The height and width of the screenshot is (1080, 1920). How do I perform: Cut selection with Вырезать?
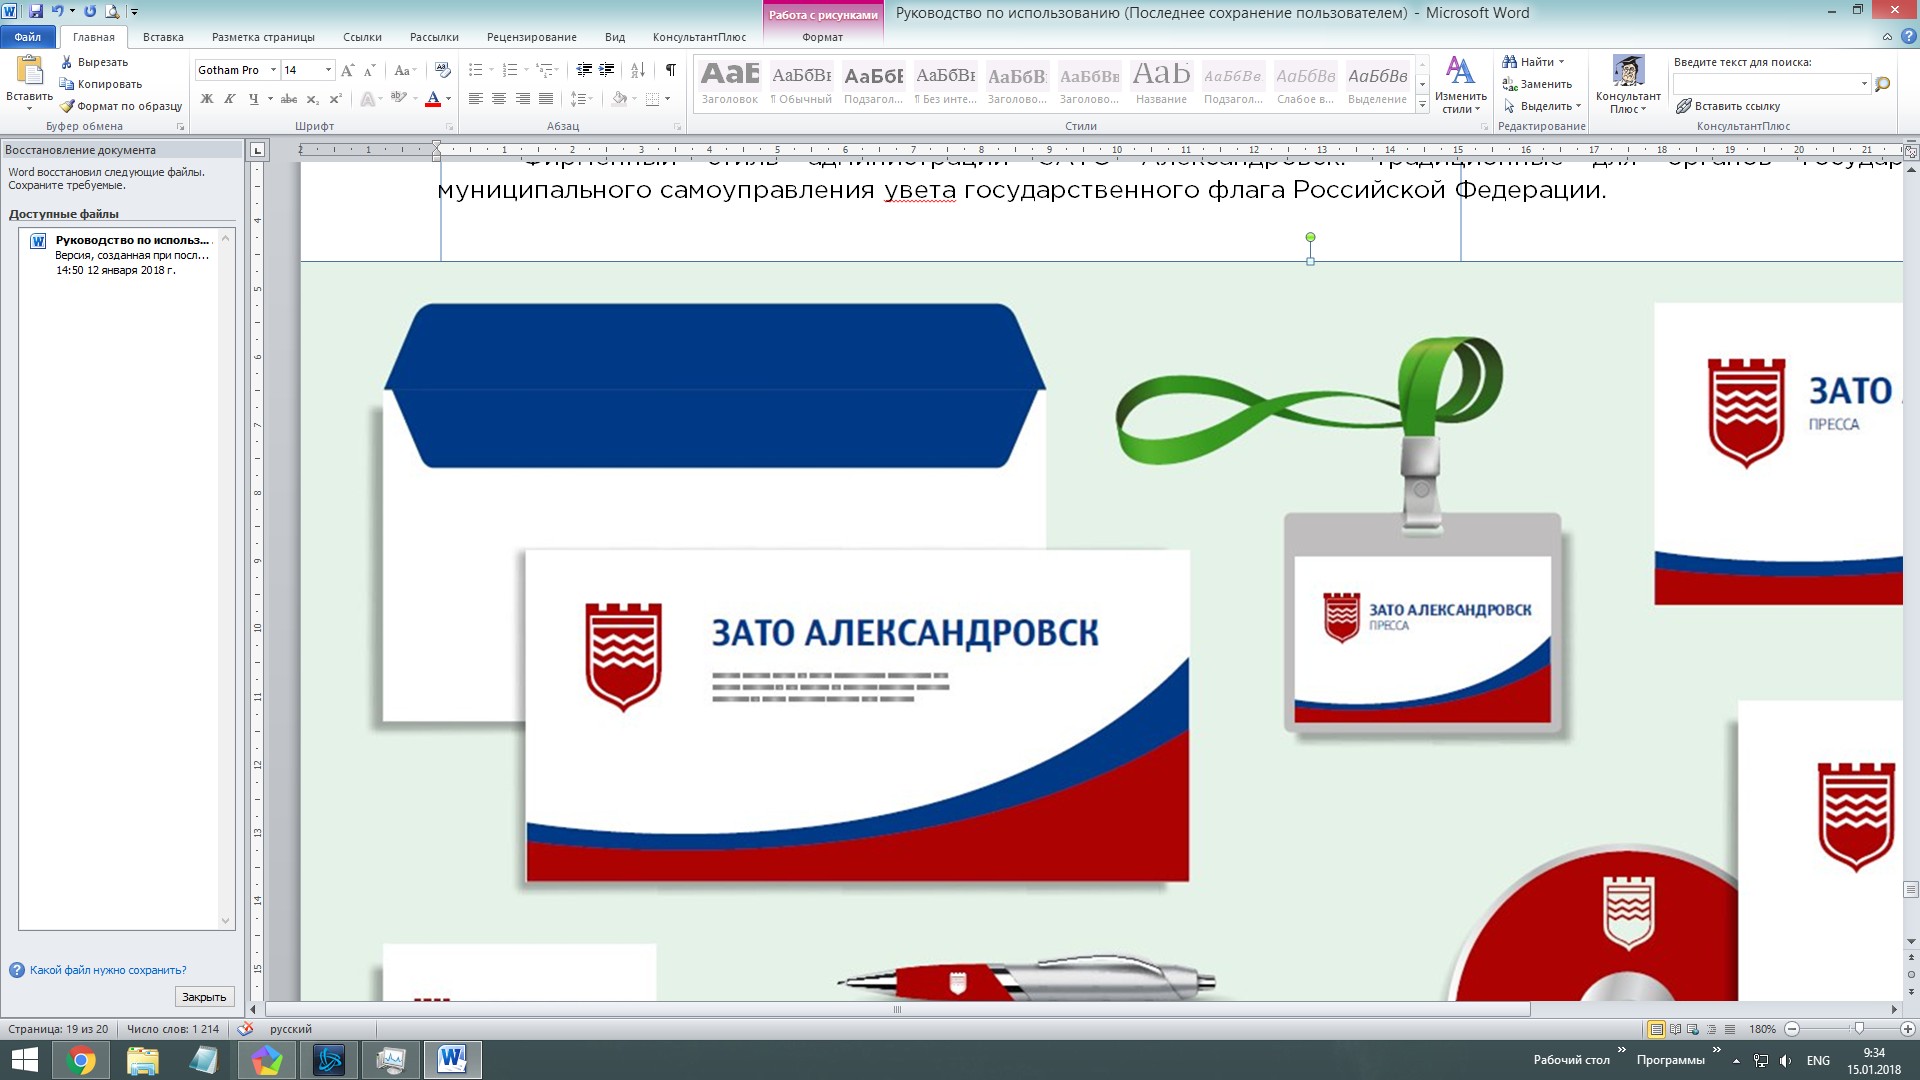coord(94,62)
